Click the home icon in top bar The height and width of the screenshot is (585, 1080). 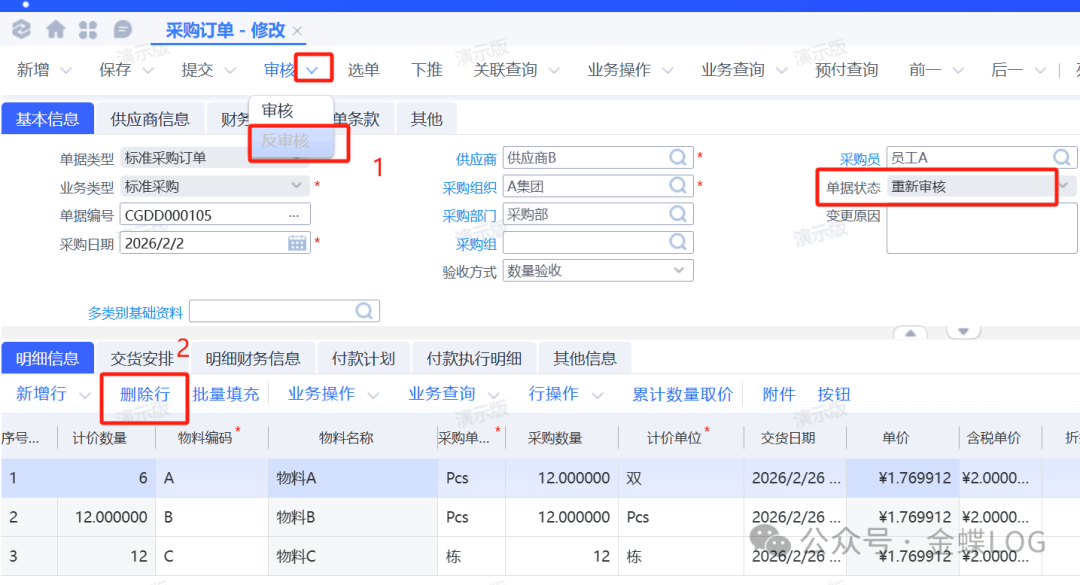tap(56, 30)
